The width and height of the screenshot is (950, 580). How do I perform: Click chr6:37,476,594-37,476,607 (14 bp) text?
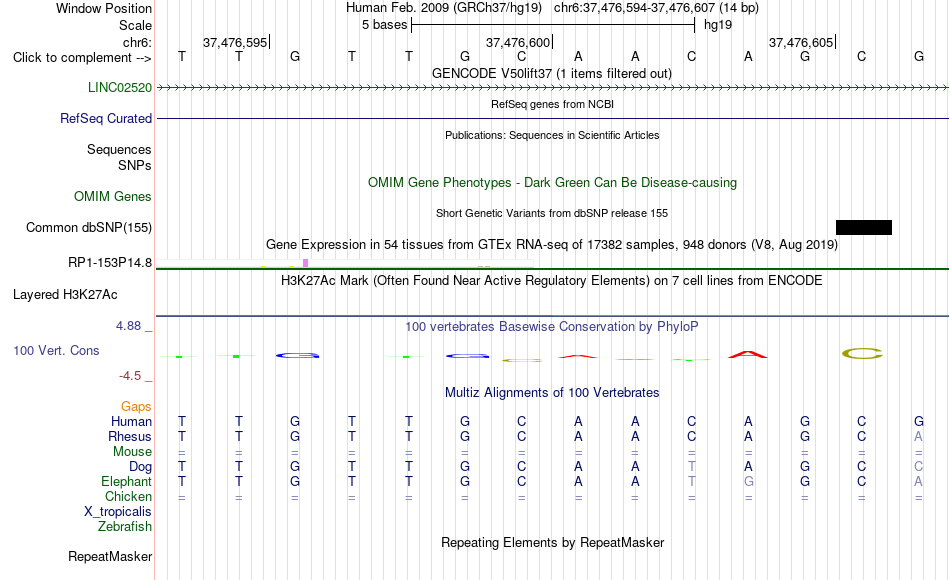coord(656,8)
